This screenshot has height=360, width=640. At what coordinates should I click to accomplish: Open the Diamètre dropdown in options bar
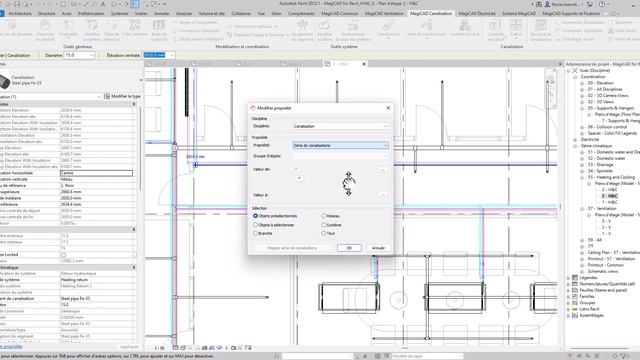(x=91, y=55)
